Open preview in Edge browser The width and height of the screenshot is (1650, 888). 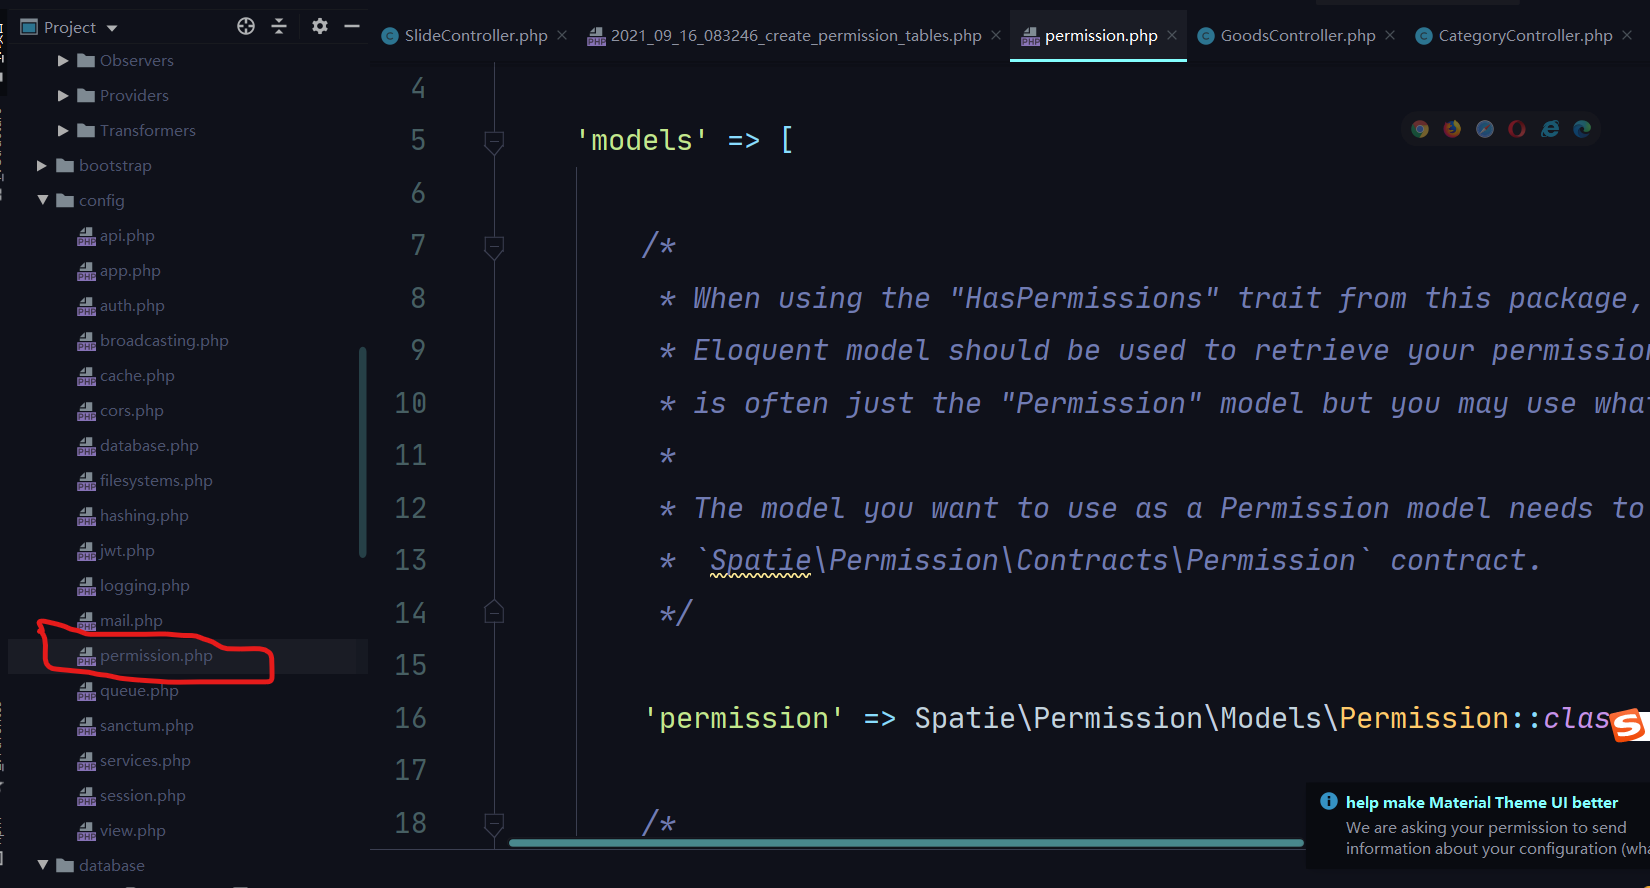[x=1582, y=129]
